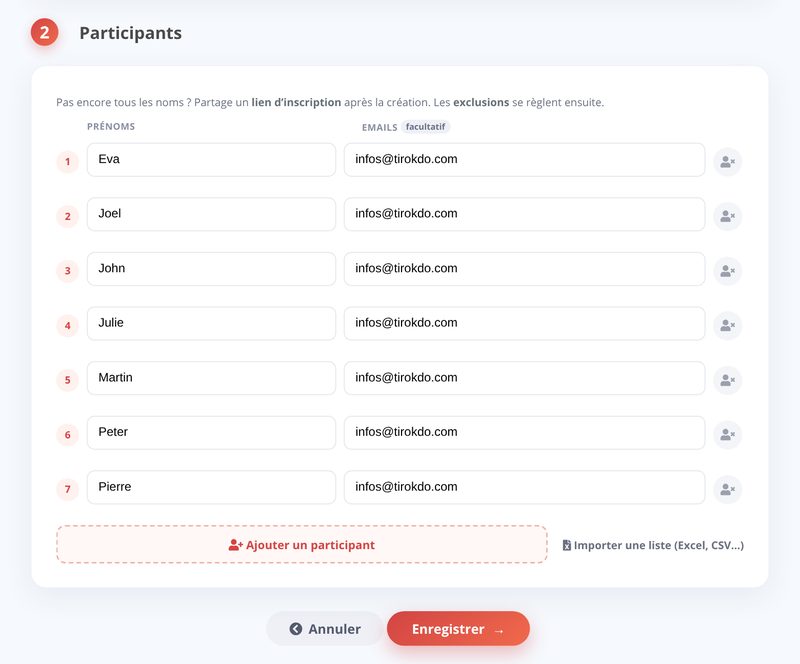Remove participant Peter via the user-remove icon

[727, 435]
